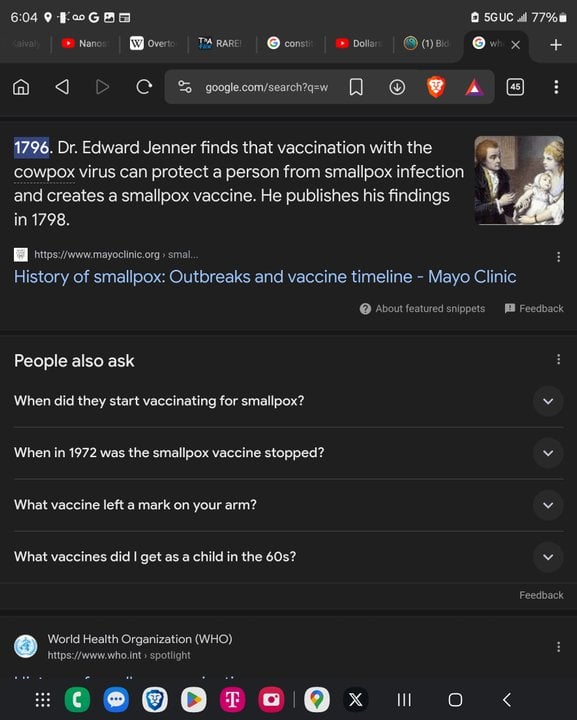Open the tab switcher showing 45 tabs
This screenshot has height=720, width=577.
click(x=515, y=87)
